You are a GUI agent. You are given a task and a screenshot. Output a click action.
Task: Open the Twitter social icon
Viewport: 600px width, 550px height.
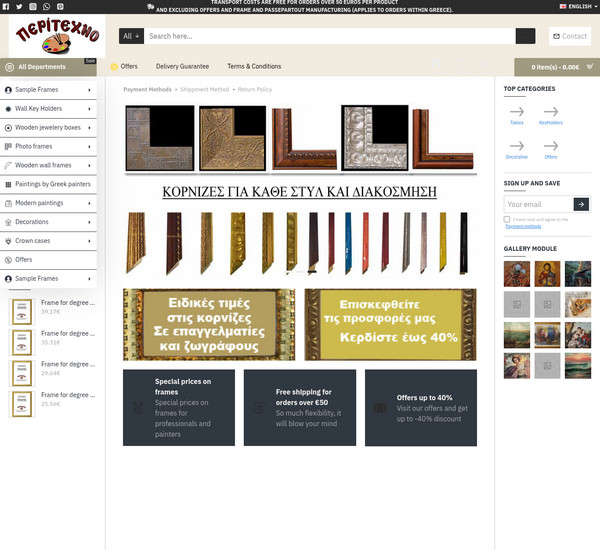point(19,7)
